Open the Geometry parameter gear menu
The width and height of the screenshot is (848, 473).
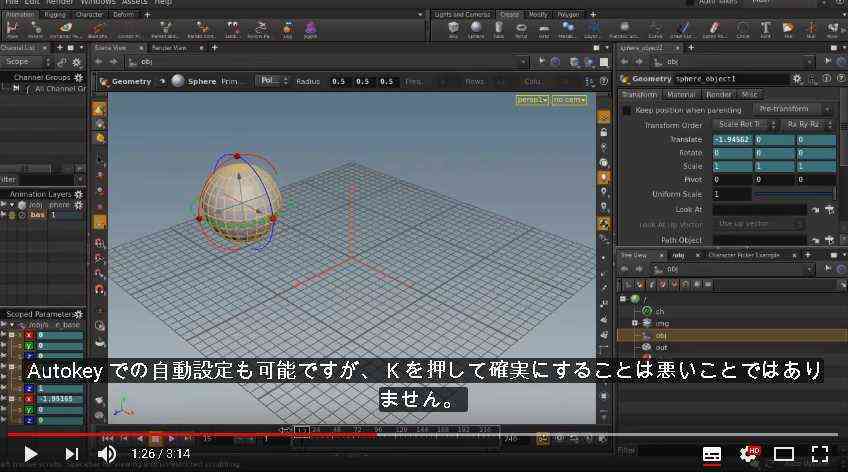[797, 79]
